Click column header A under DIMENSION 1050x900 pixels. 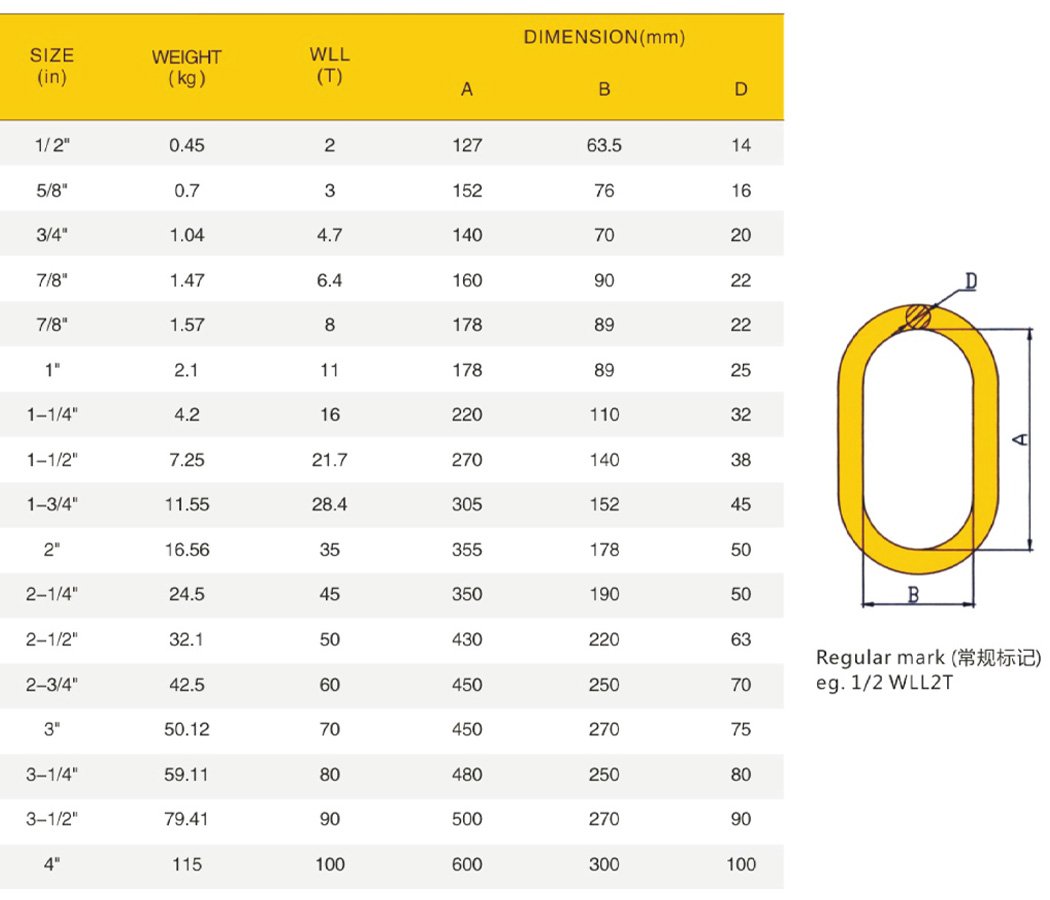click(467, 89)
